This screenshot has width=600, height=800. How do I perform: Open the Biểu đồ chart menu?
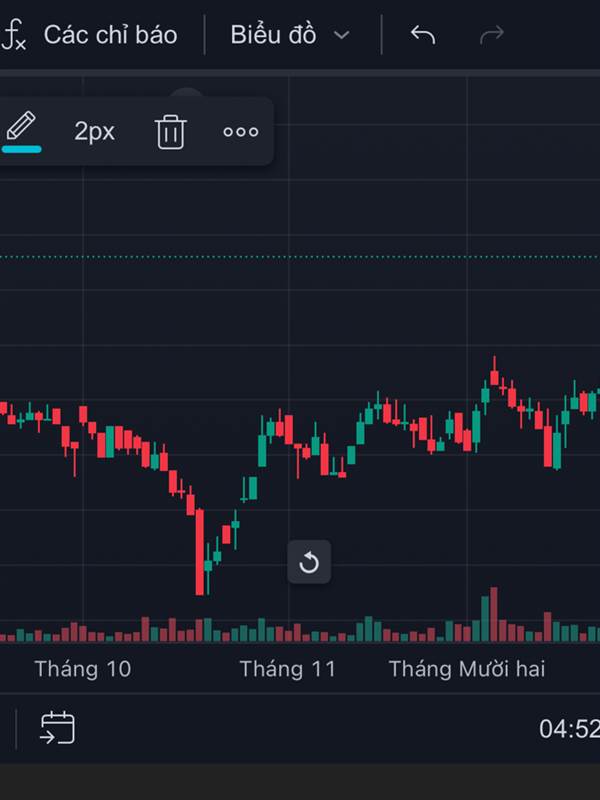tap(271, 36)
